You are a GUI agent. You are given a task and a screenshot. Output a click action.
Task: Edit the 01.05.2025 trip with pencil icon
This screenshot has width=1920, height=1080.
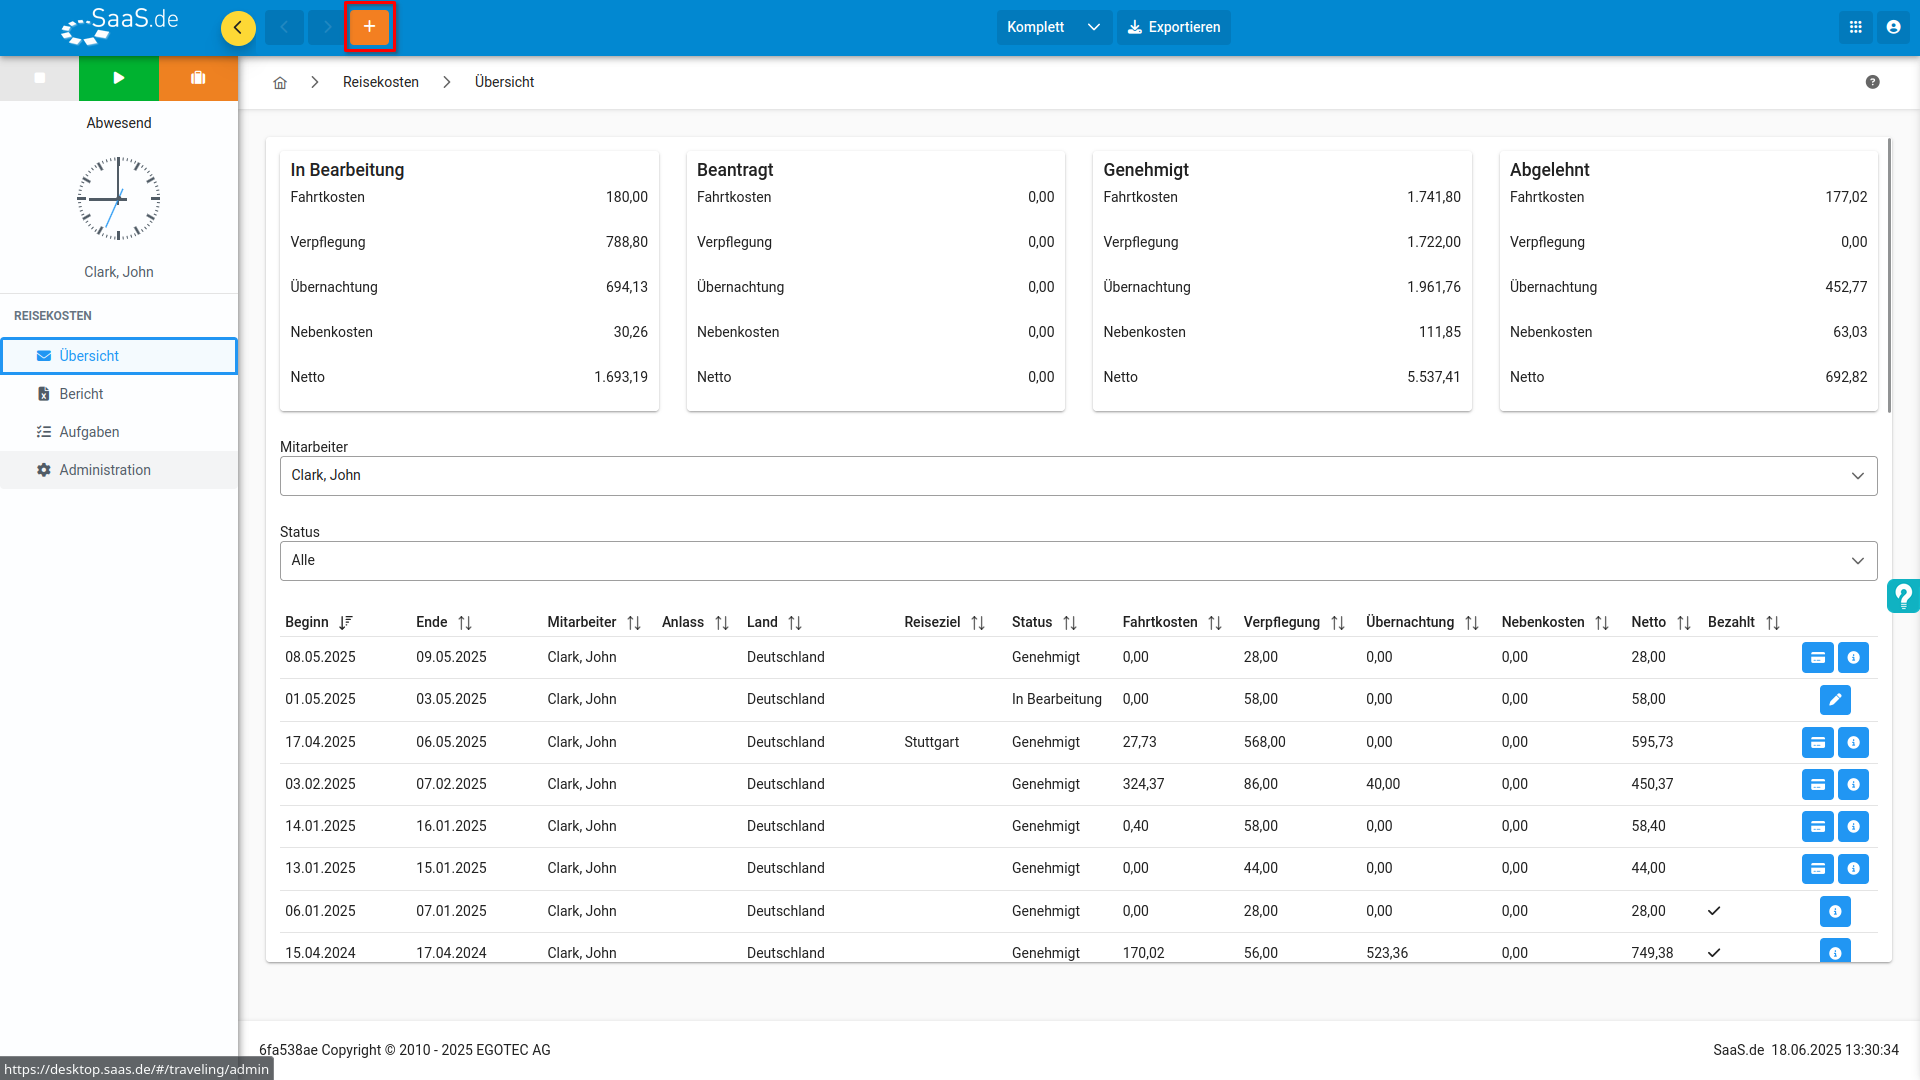1835,700
